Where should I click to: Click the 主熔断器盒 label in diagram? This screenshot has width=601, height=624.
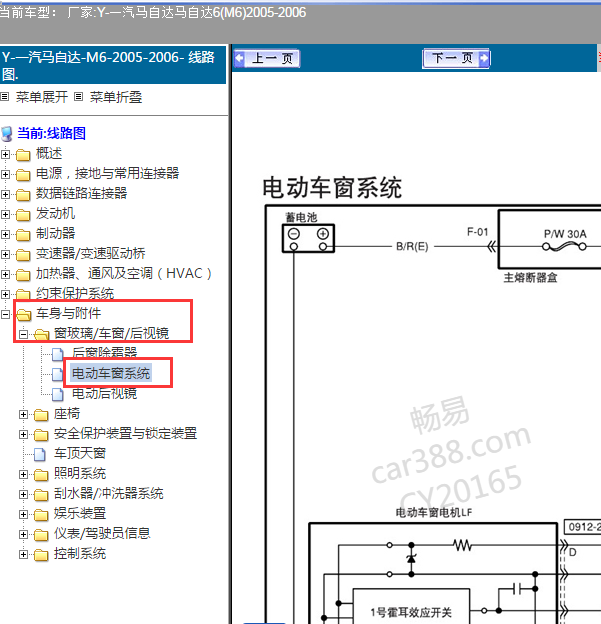coord(530,277)
